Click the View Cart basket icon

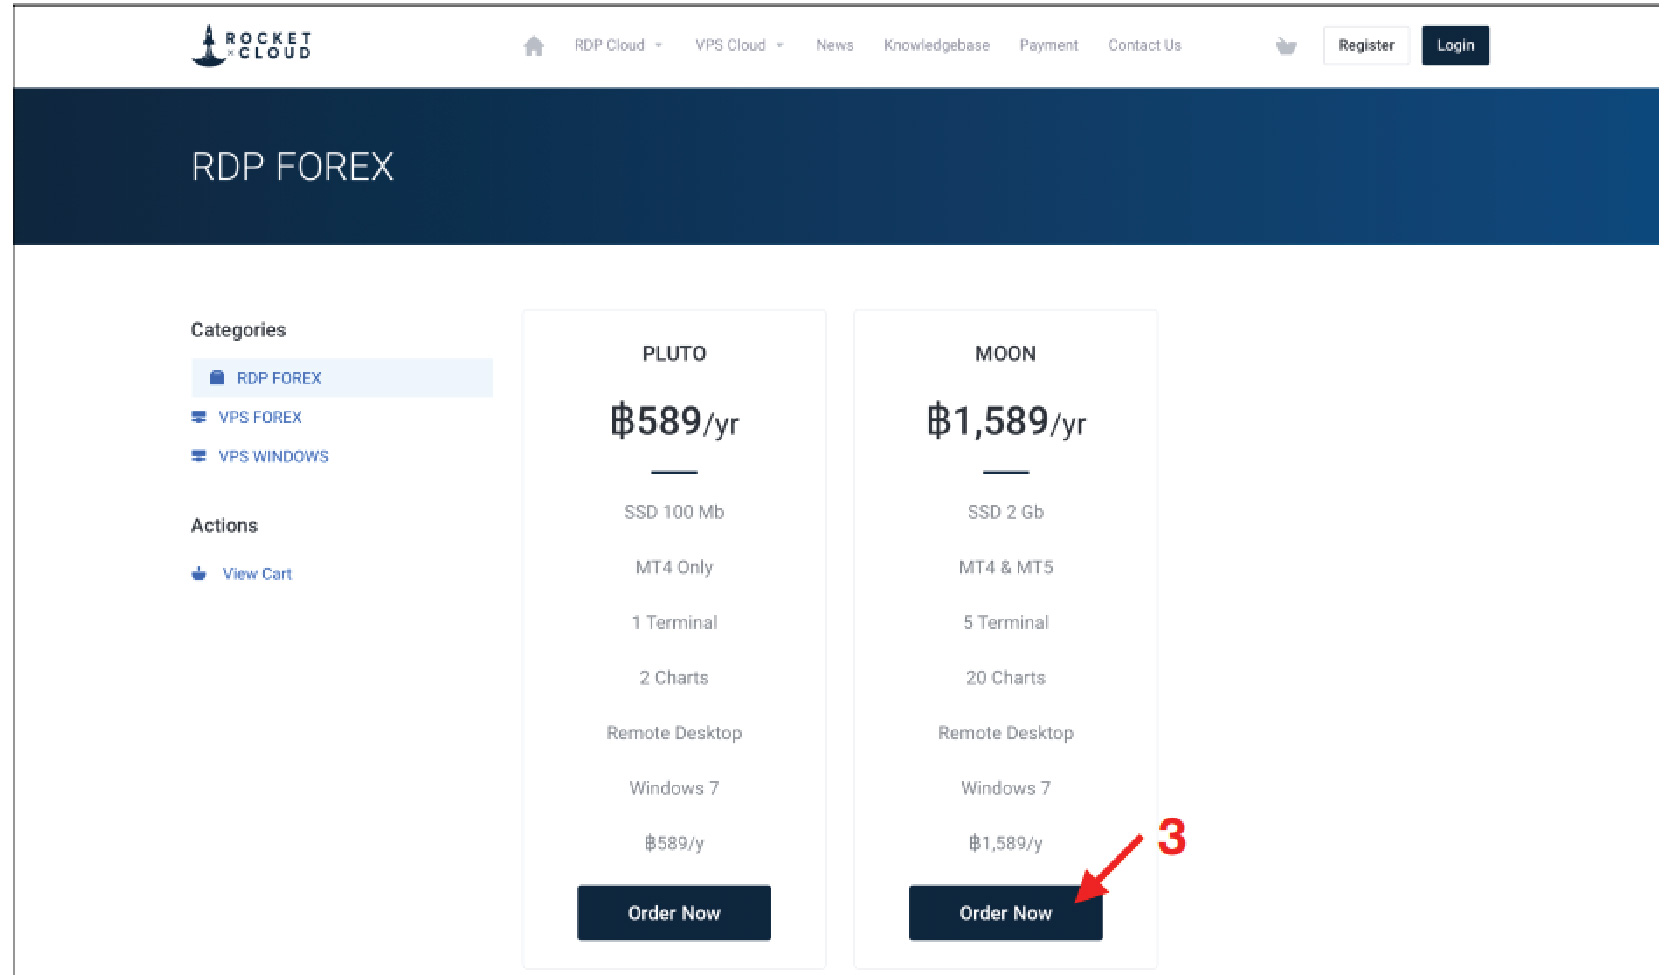pos(199,574)
